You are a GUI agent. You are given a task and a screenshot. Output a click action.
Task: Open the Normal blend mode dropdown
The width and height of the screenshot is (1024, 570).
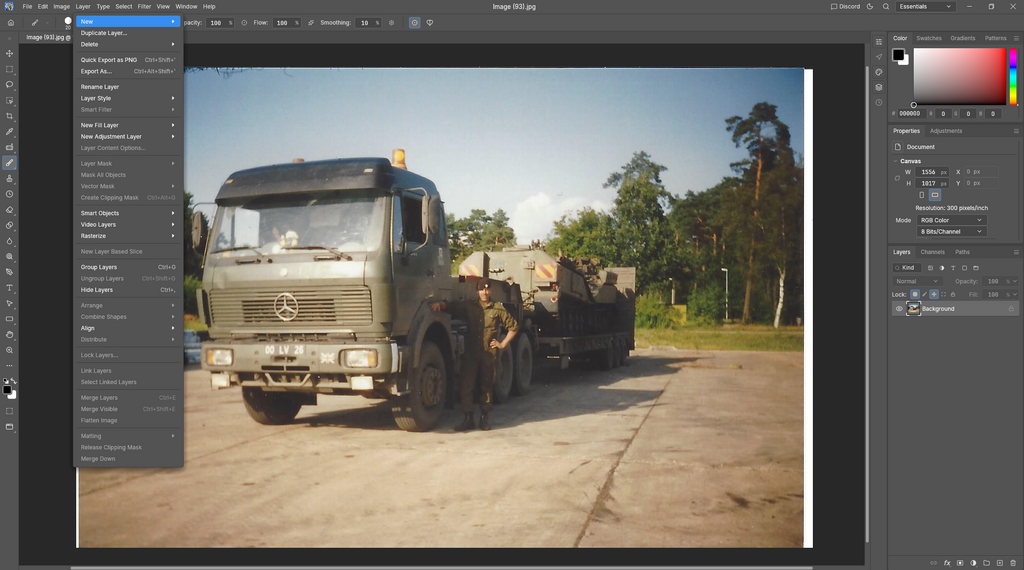click(x=916, y=281)
